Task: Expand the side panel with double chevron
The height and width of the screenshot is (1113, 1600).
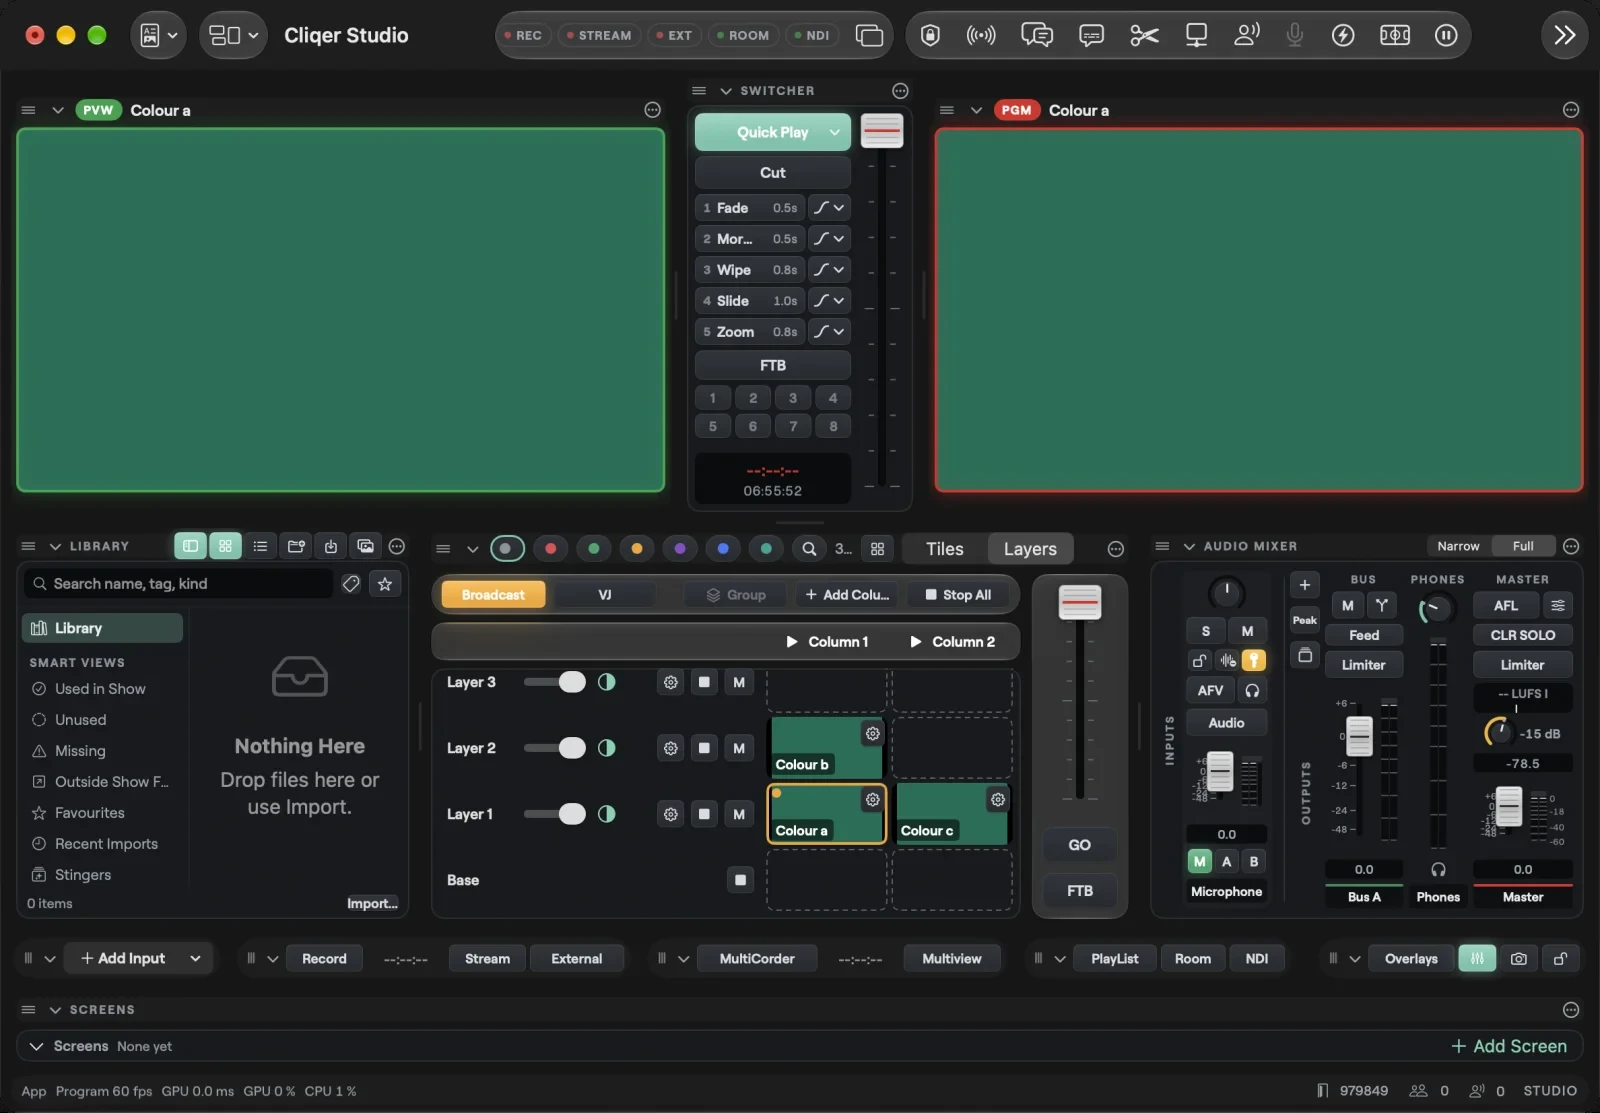Action: pyautogui.click(x=1565, y=36)
